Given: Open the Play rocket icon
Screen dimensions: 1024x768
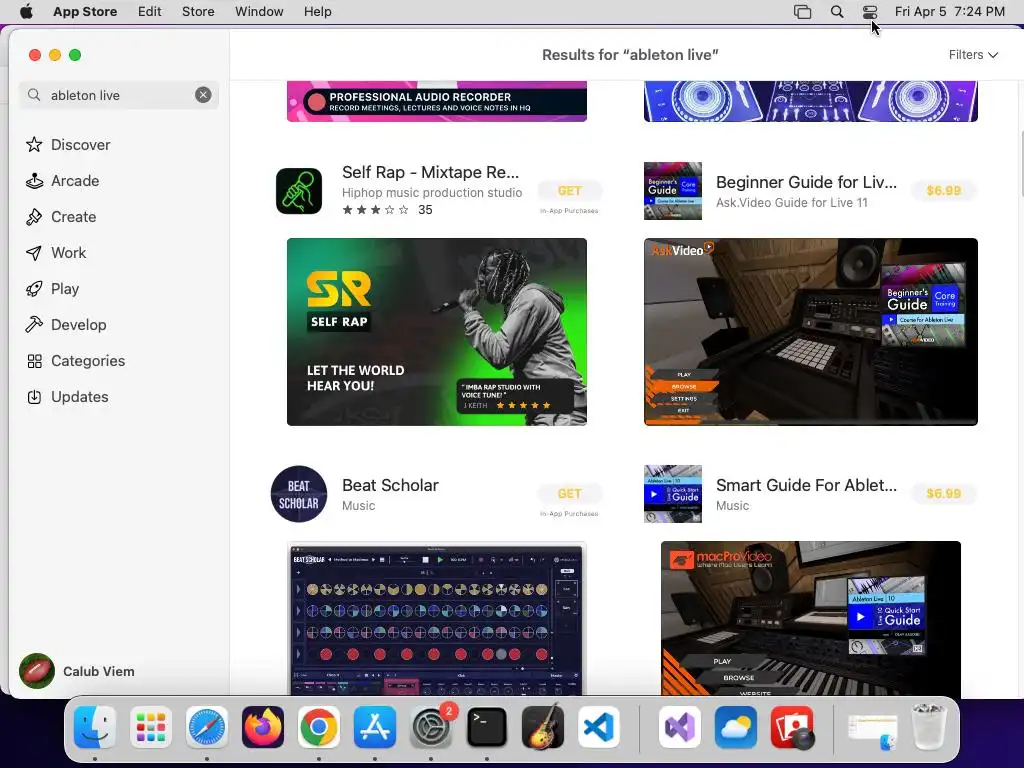Looking at the screenshot, I should [x=34, y=289].
